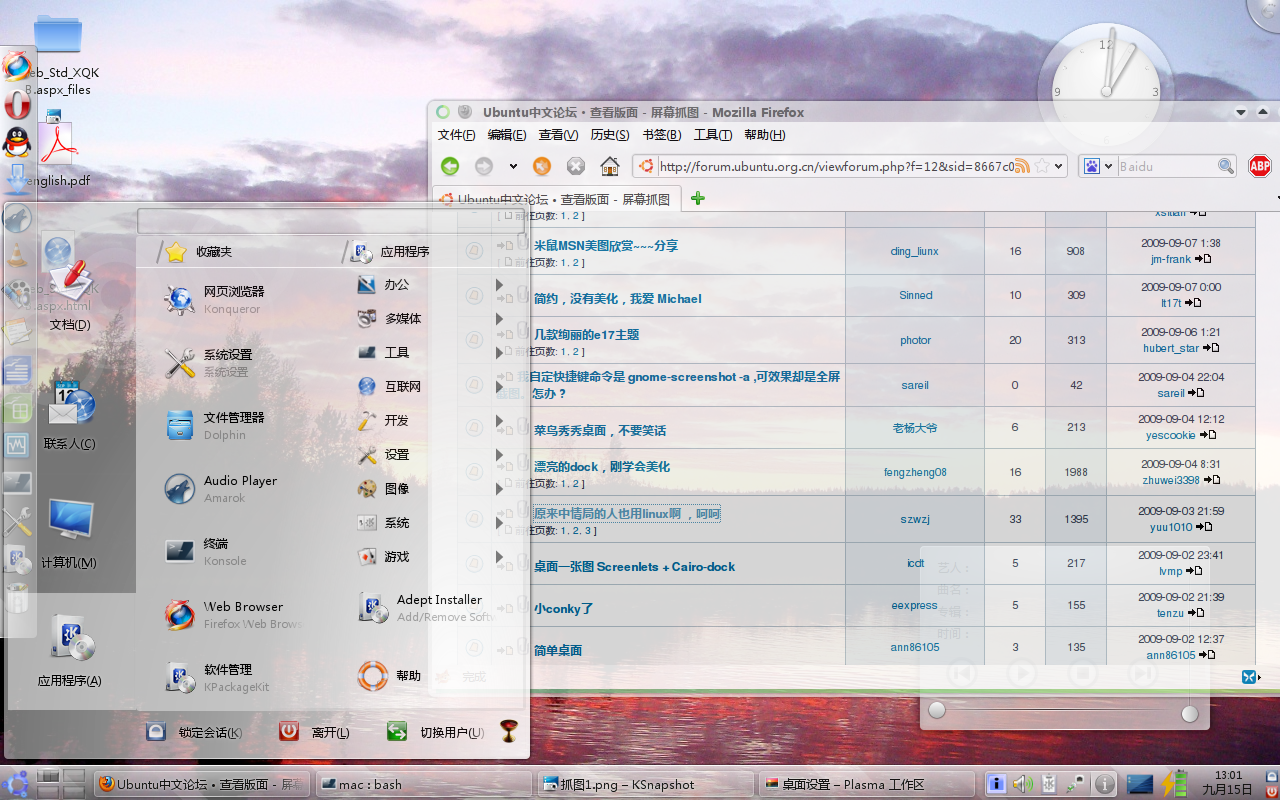This screenshot has height=800, width=1280.
Task: Open thread 简约，没有美化，我爱 Michael
Action: (618, 298)
